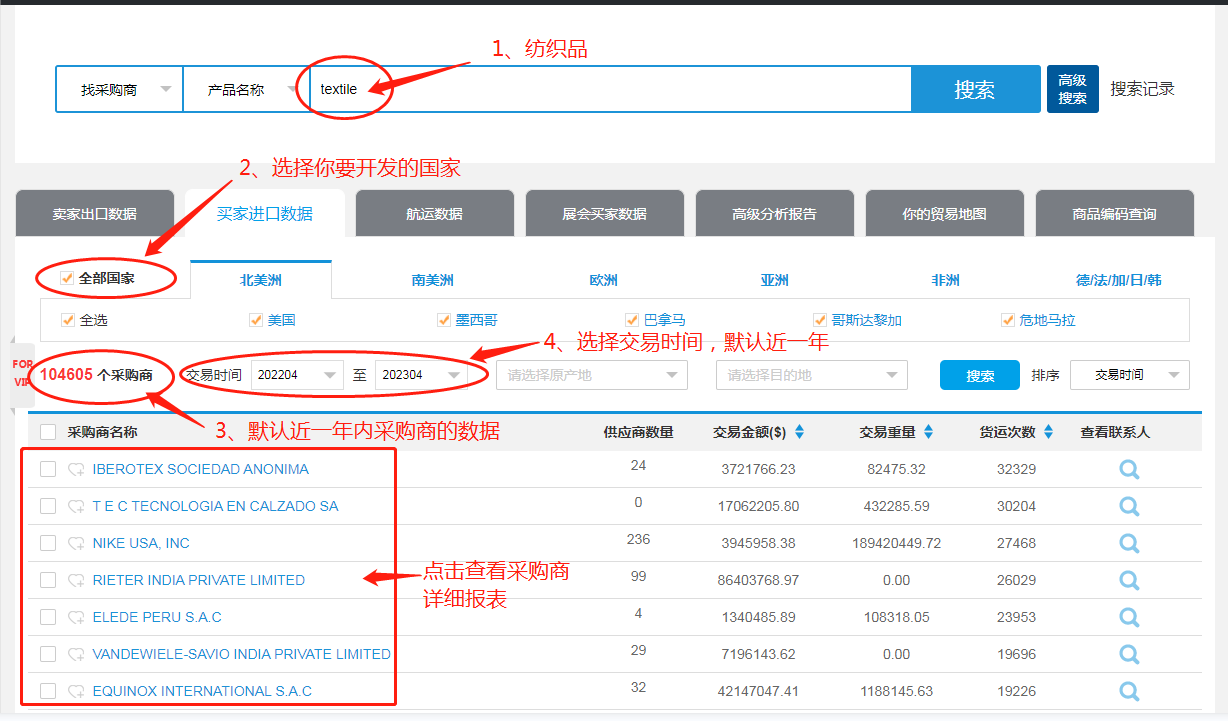Sort by 交易重量 using its arrow icon

tap(928, 432)
